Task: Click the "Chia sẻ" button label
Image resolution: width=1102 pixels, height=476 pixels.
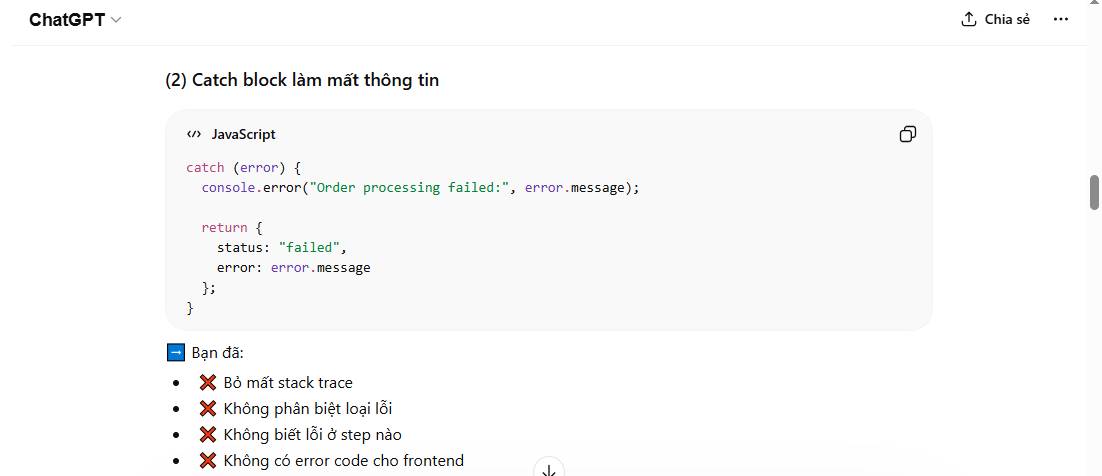Action: pos(1007,20)
